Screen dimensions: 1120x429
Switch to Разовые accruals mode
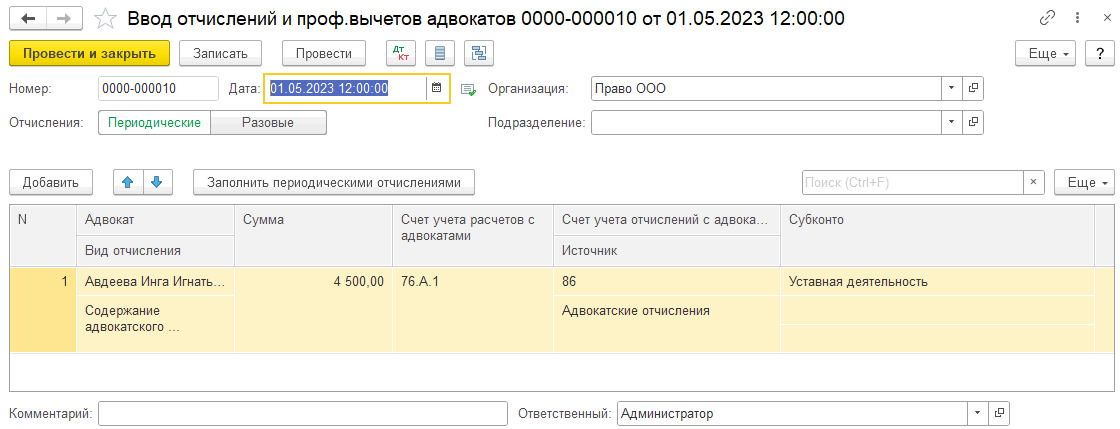(269, 122)
